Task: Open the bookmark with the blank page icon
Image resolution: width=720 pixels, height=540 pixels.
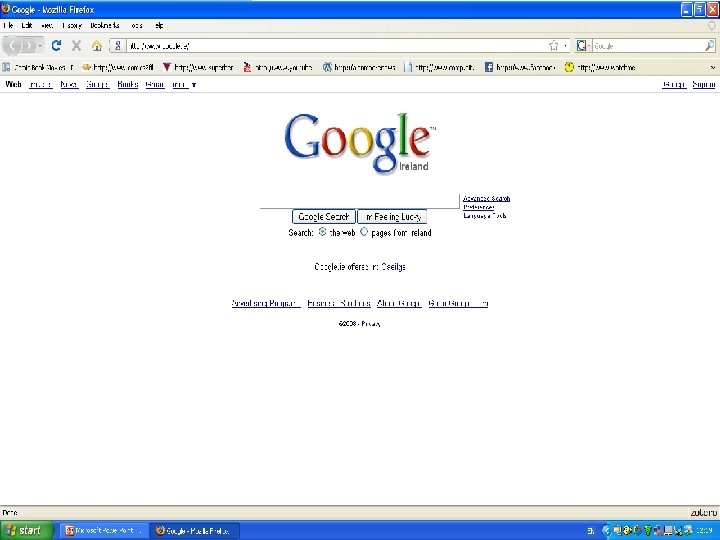Action: 439,68
